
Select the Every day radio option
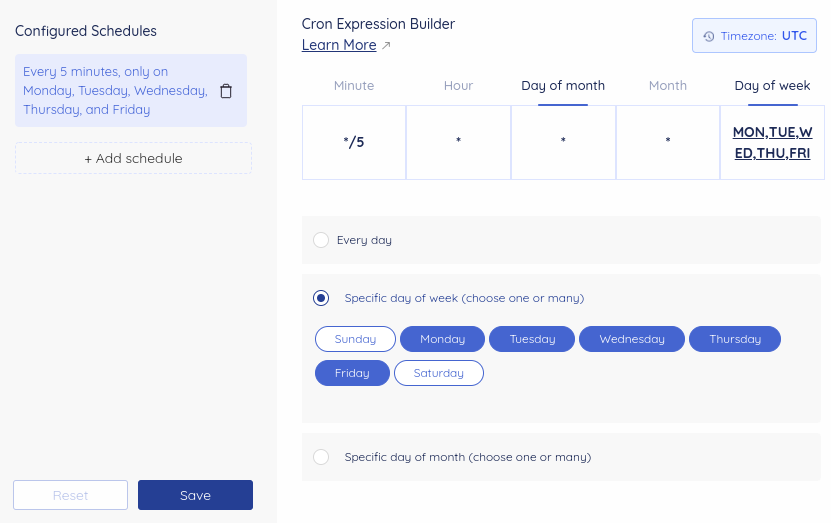321,240
